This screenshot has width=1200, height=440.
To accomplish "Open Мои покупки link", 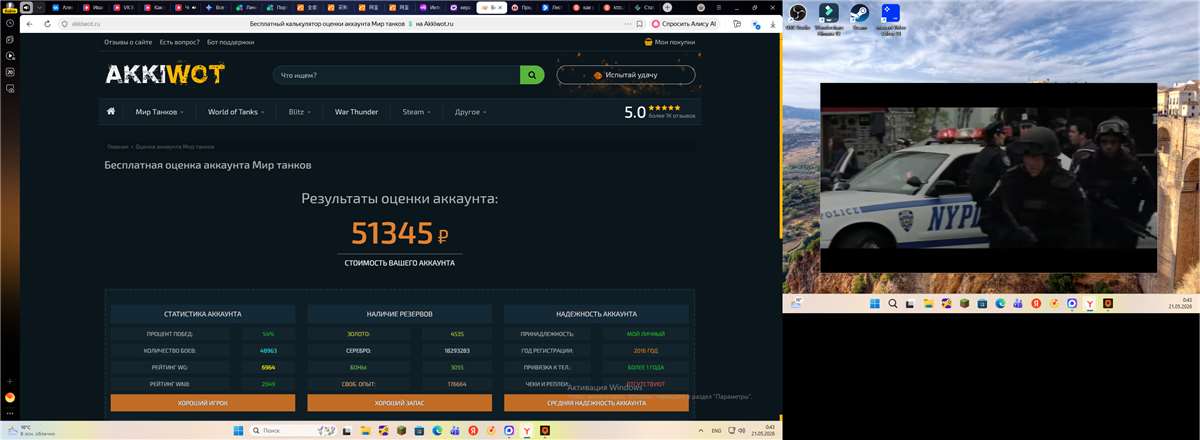I will [675, 43].
